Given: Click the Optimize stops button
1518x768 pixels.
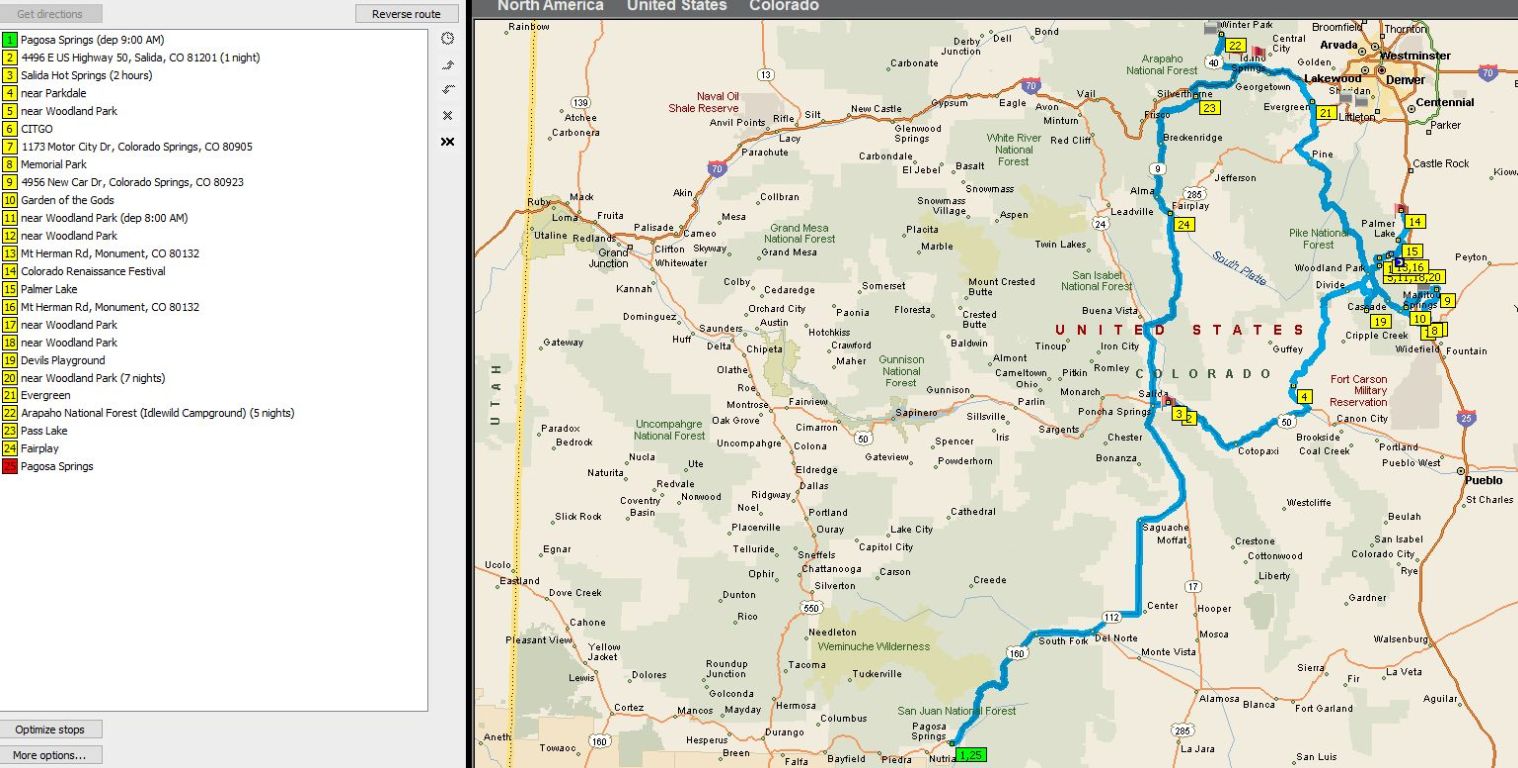Looking at the screenshot, I should [50, 730].
